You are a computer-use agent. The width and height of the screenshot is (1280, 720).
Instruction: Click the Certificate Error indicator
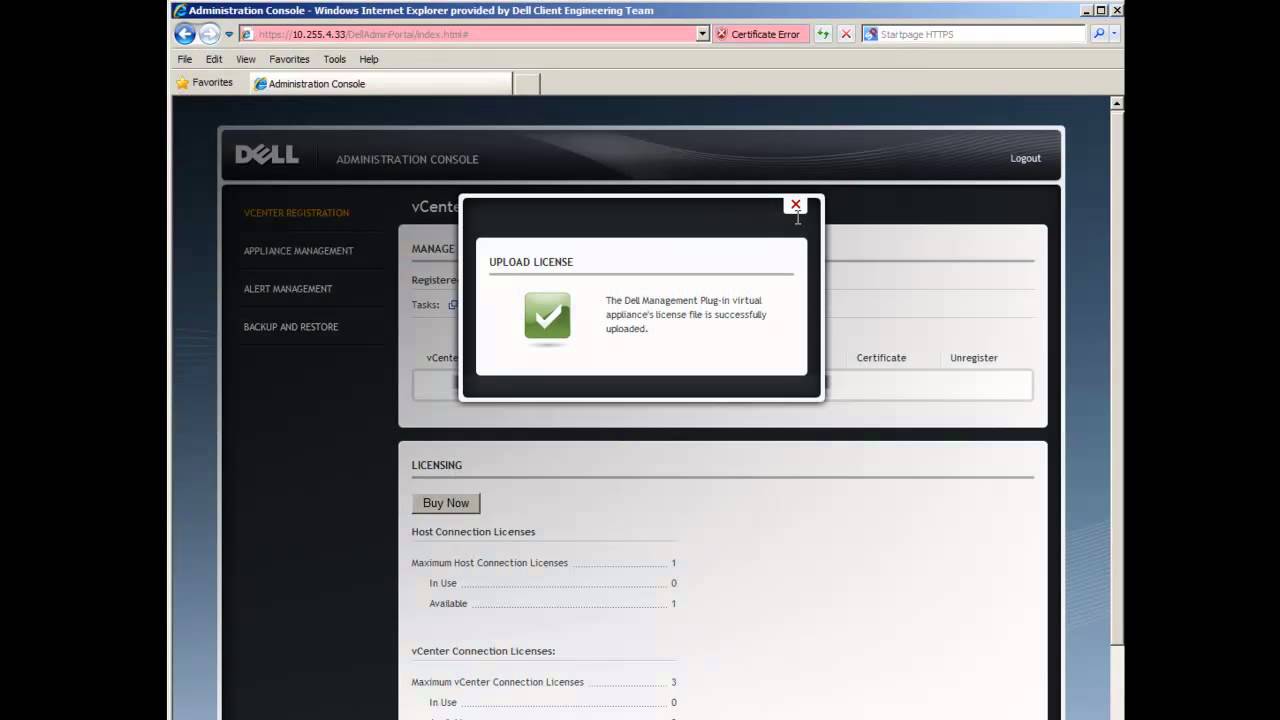coord(759,34)
